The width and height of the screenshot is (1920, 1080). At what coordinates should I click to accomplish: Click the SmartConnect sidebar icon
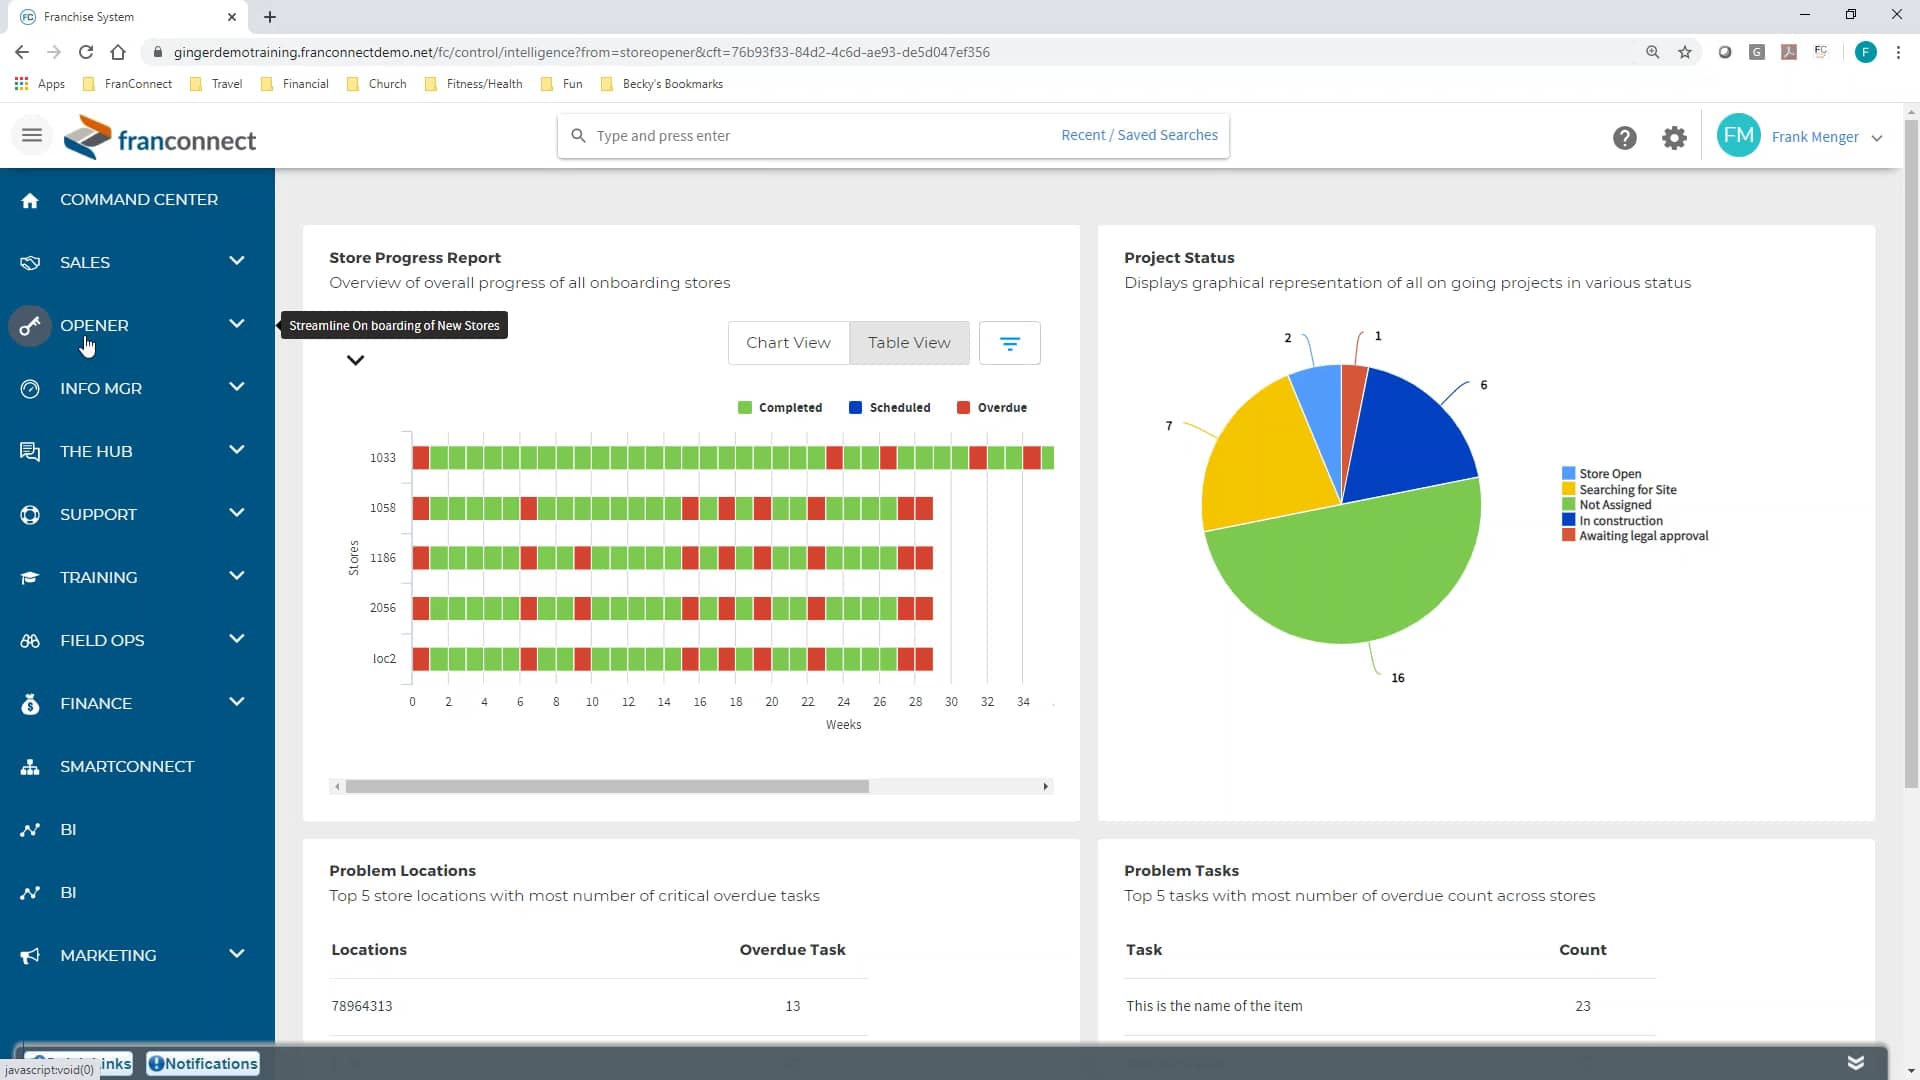30,767
